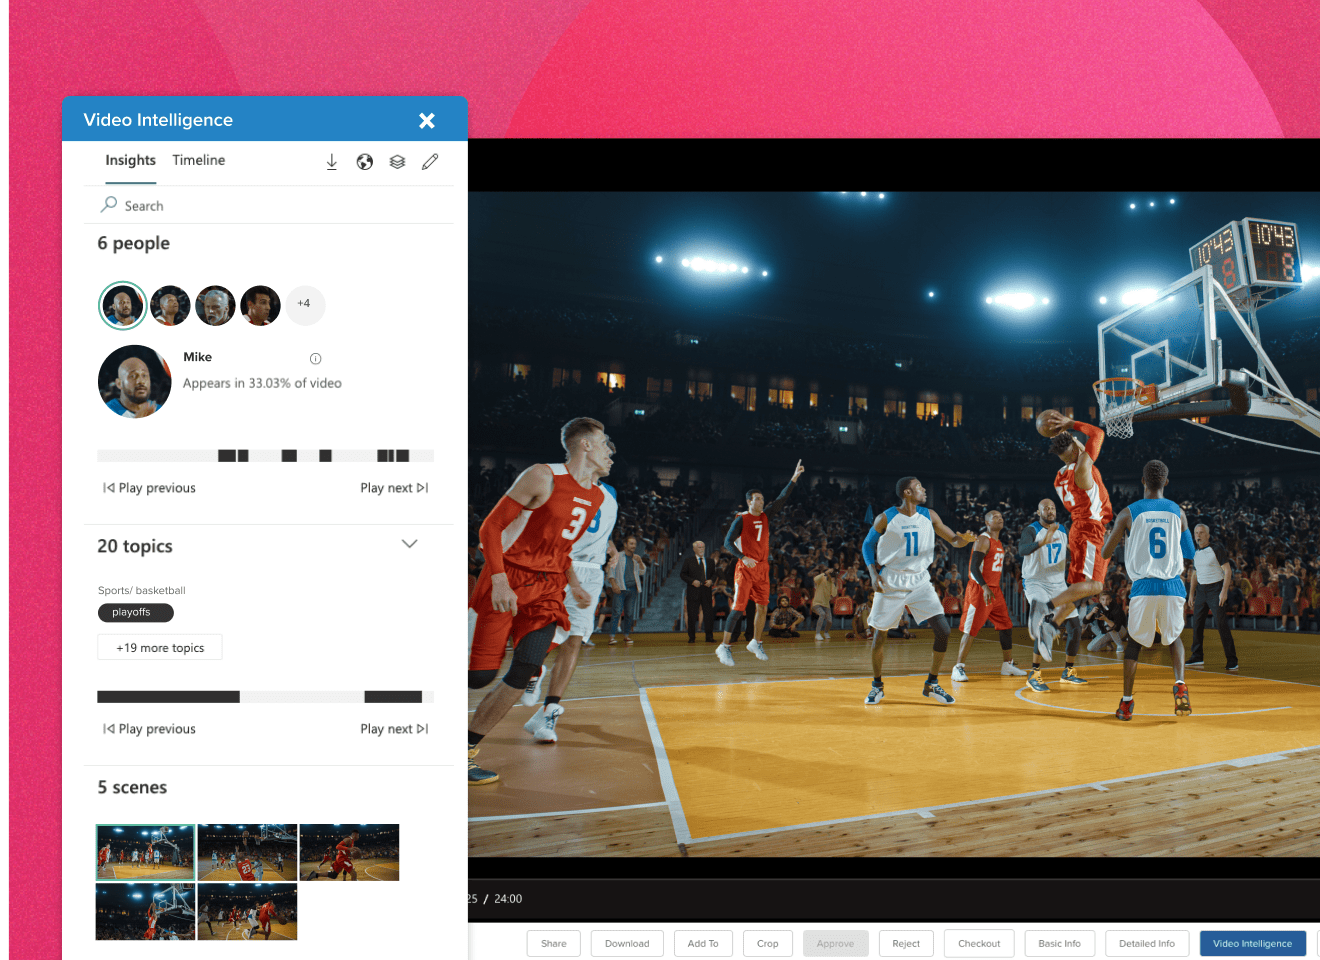1320x960 pixels.
Task: Click the Checkout button
Action: tap(979, 944)
